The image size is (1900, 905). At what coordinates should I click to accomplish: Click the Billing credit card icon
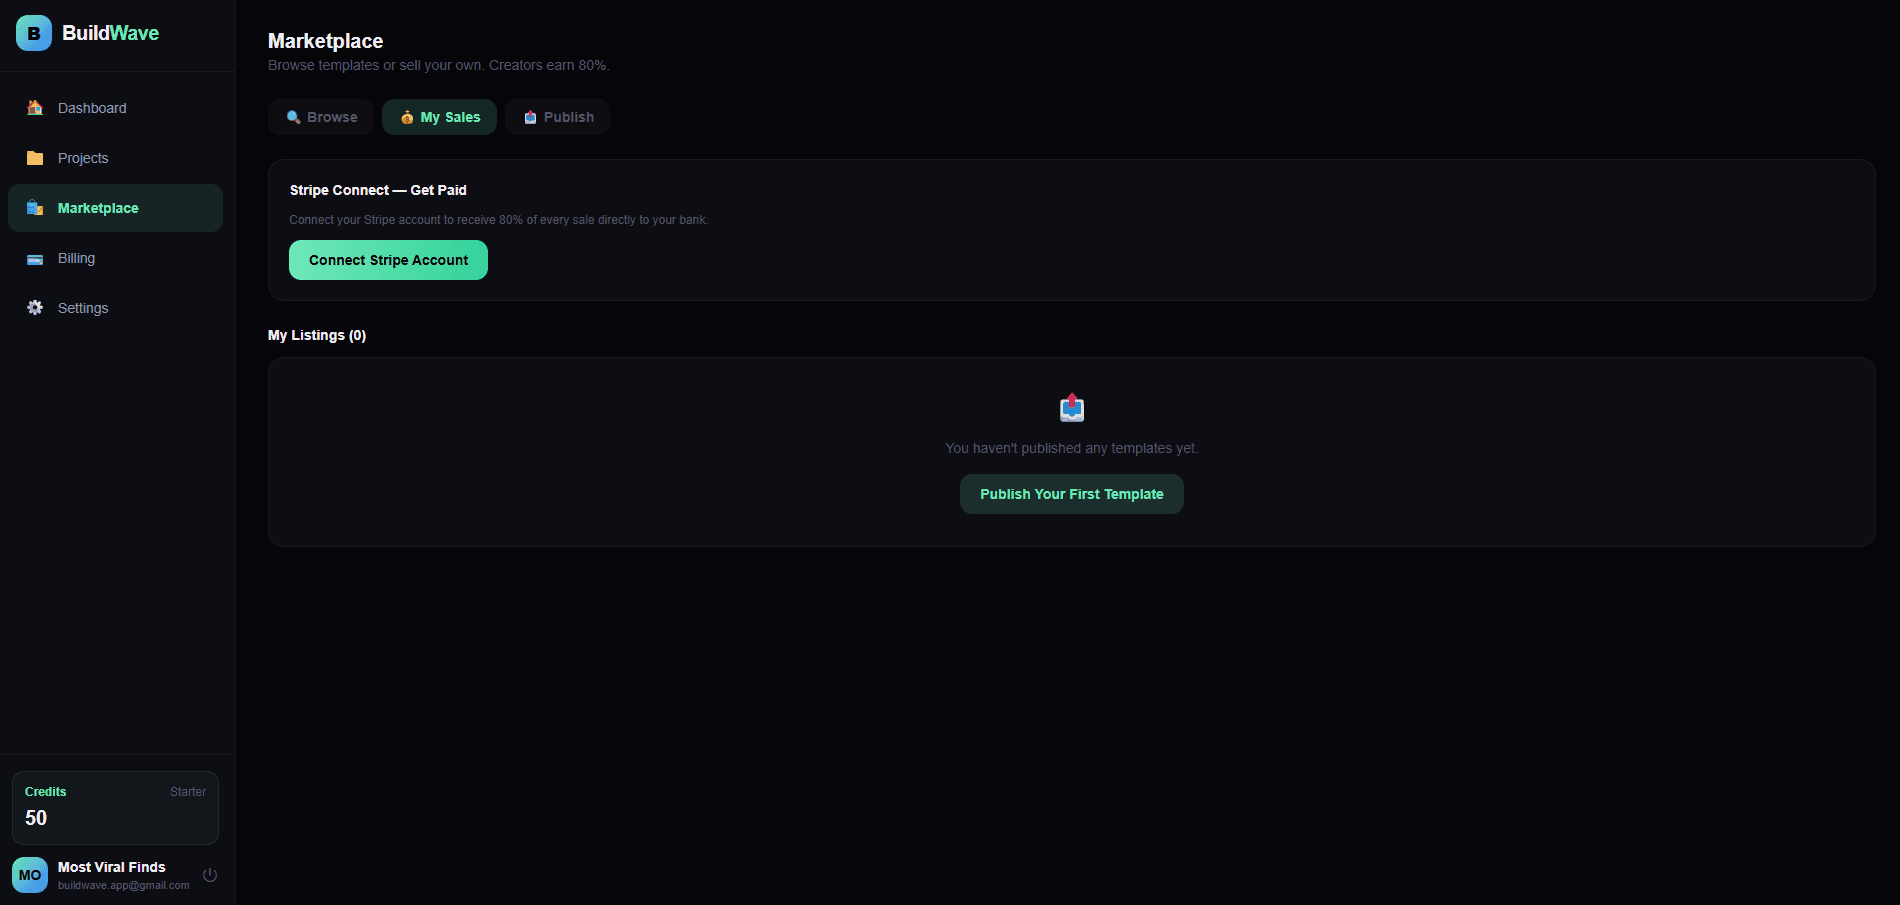34,258
